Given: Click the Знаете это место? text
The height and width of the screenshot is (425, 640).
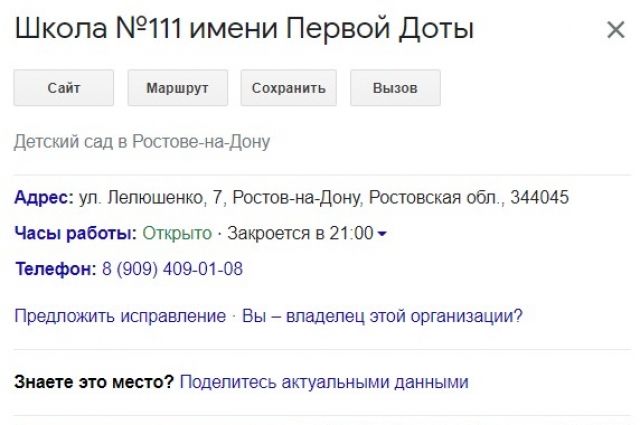Looking at the screenshot, I should 94,382.
